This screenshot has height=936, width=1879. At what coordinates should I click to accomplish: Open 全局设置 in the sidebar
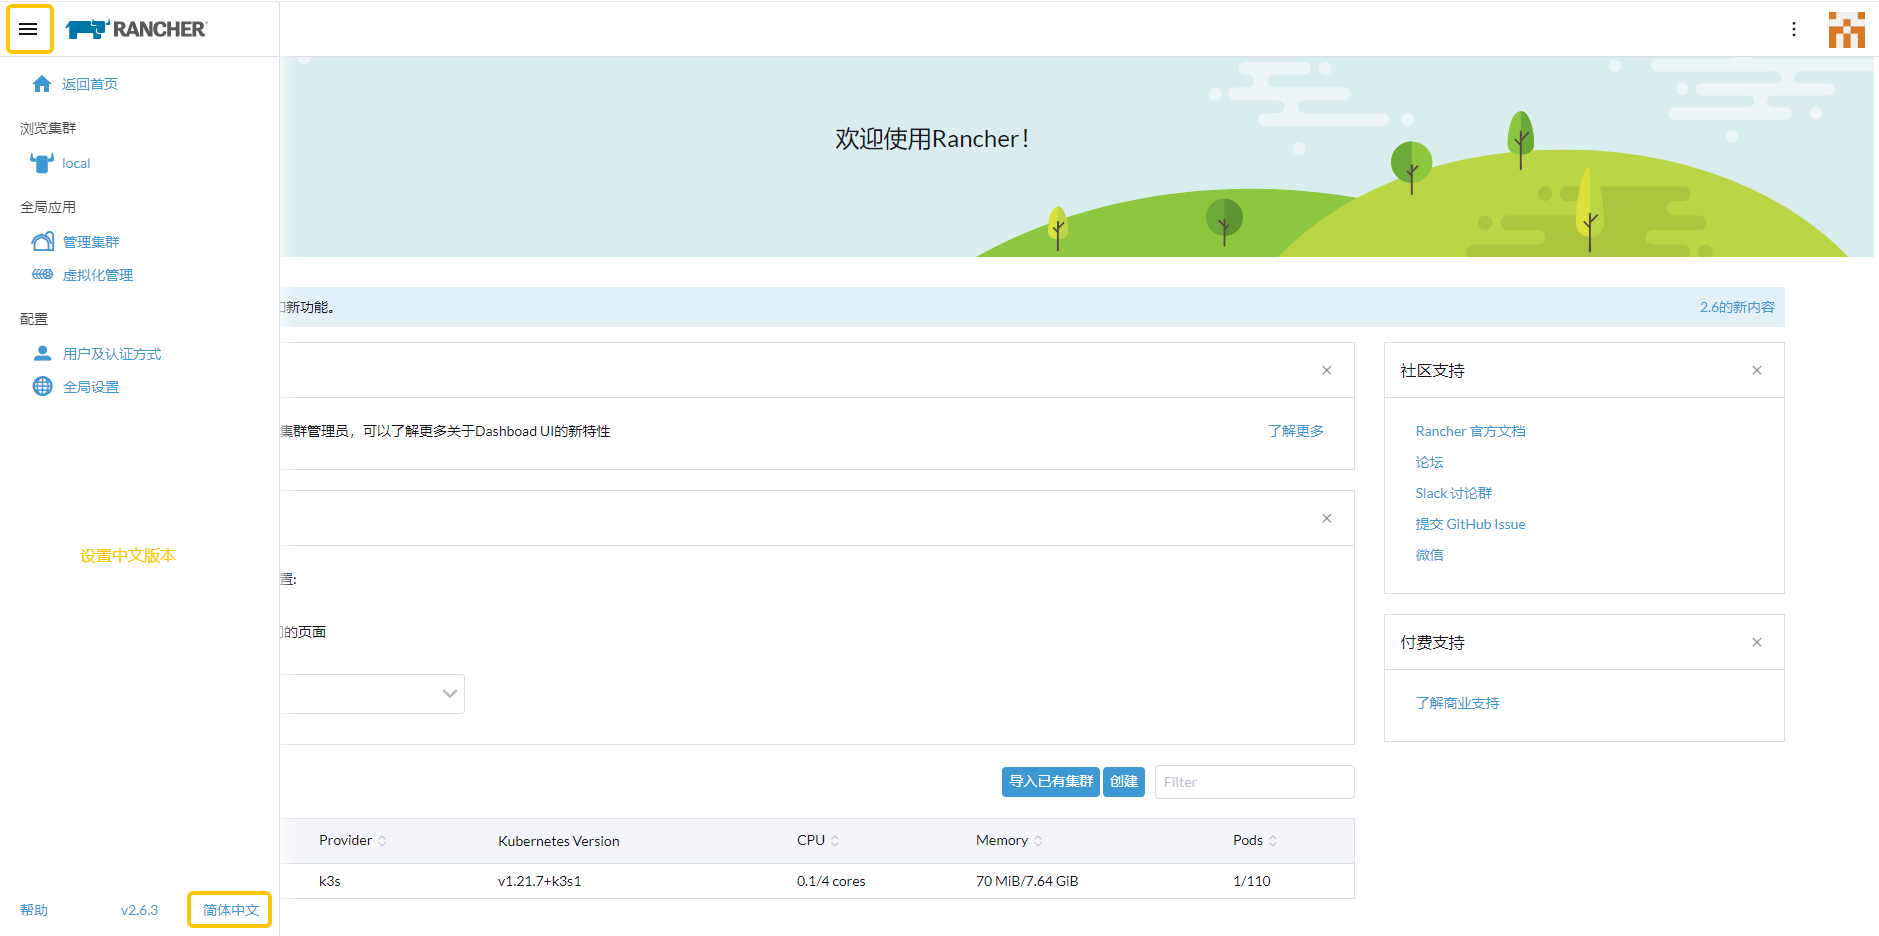coord(91,387)
